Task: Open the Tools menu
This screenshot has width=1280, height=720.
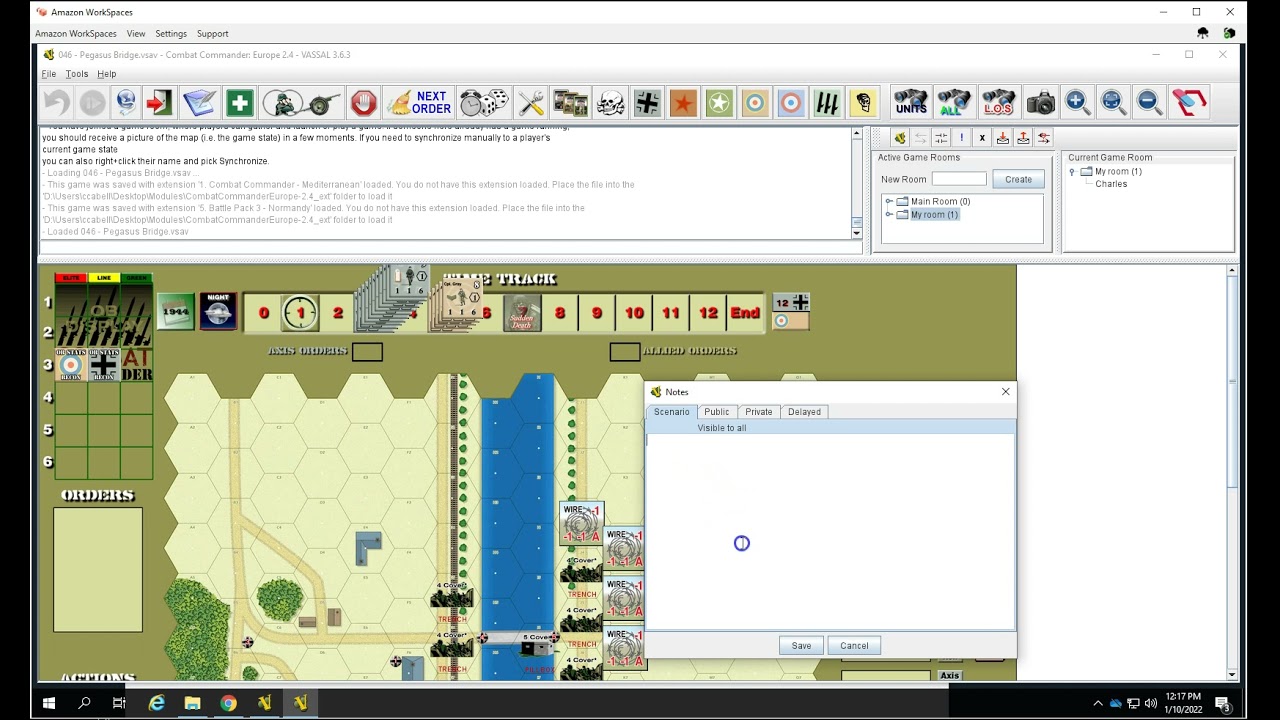Action: [77, 74]
